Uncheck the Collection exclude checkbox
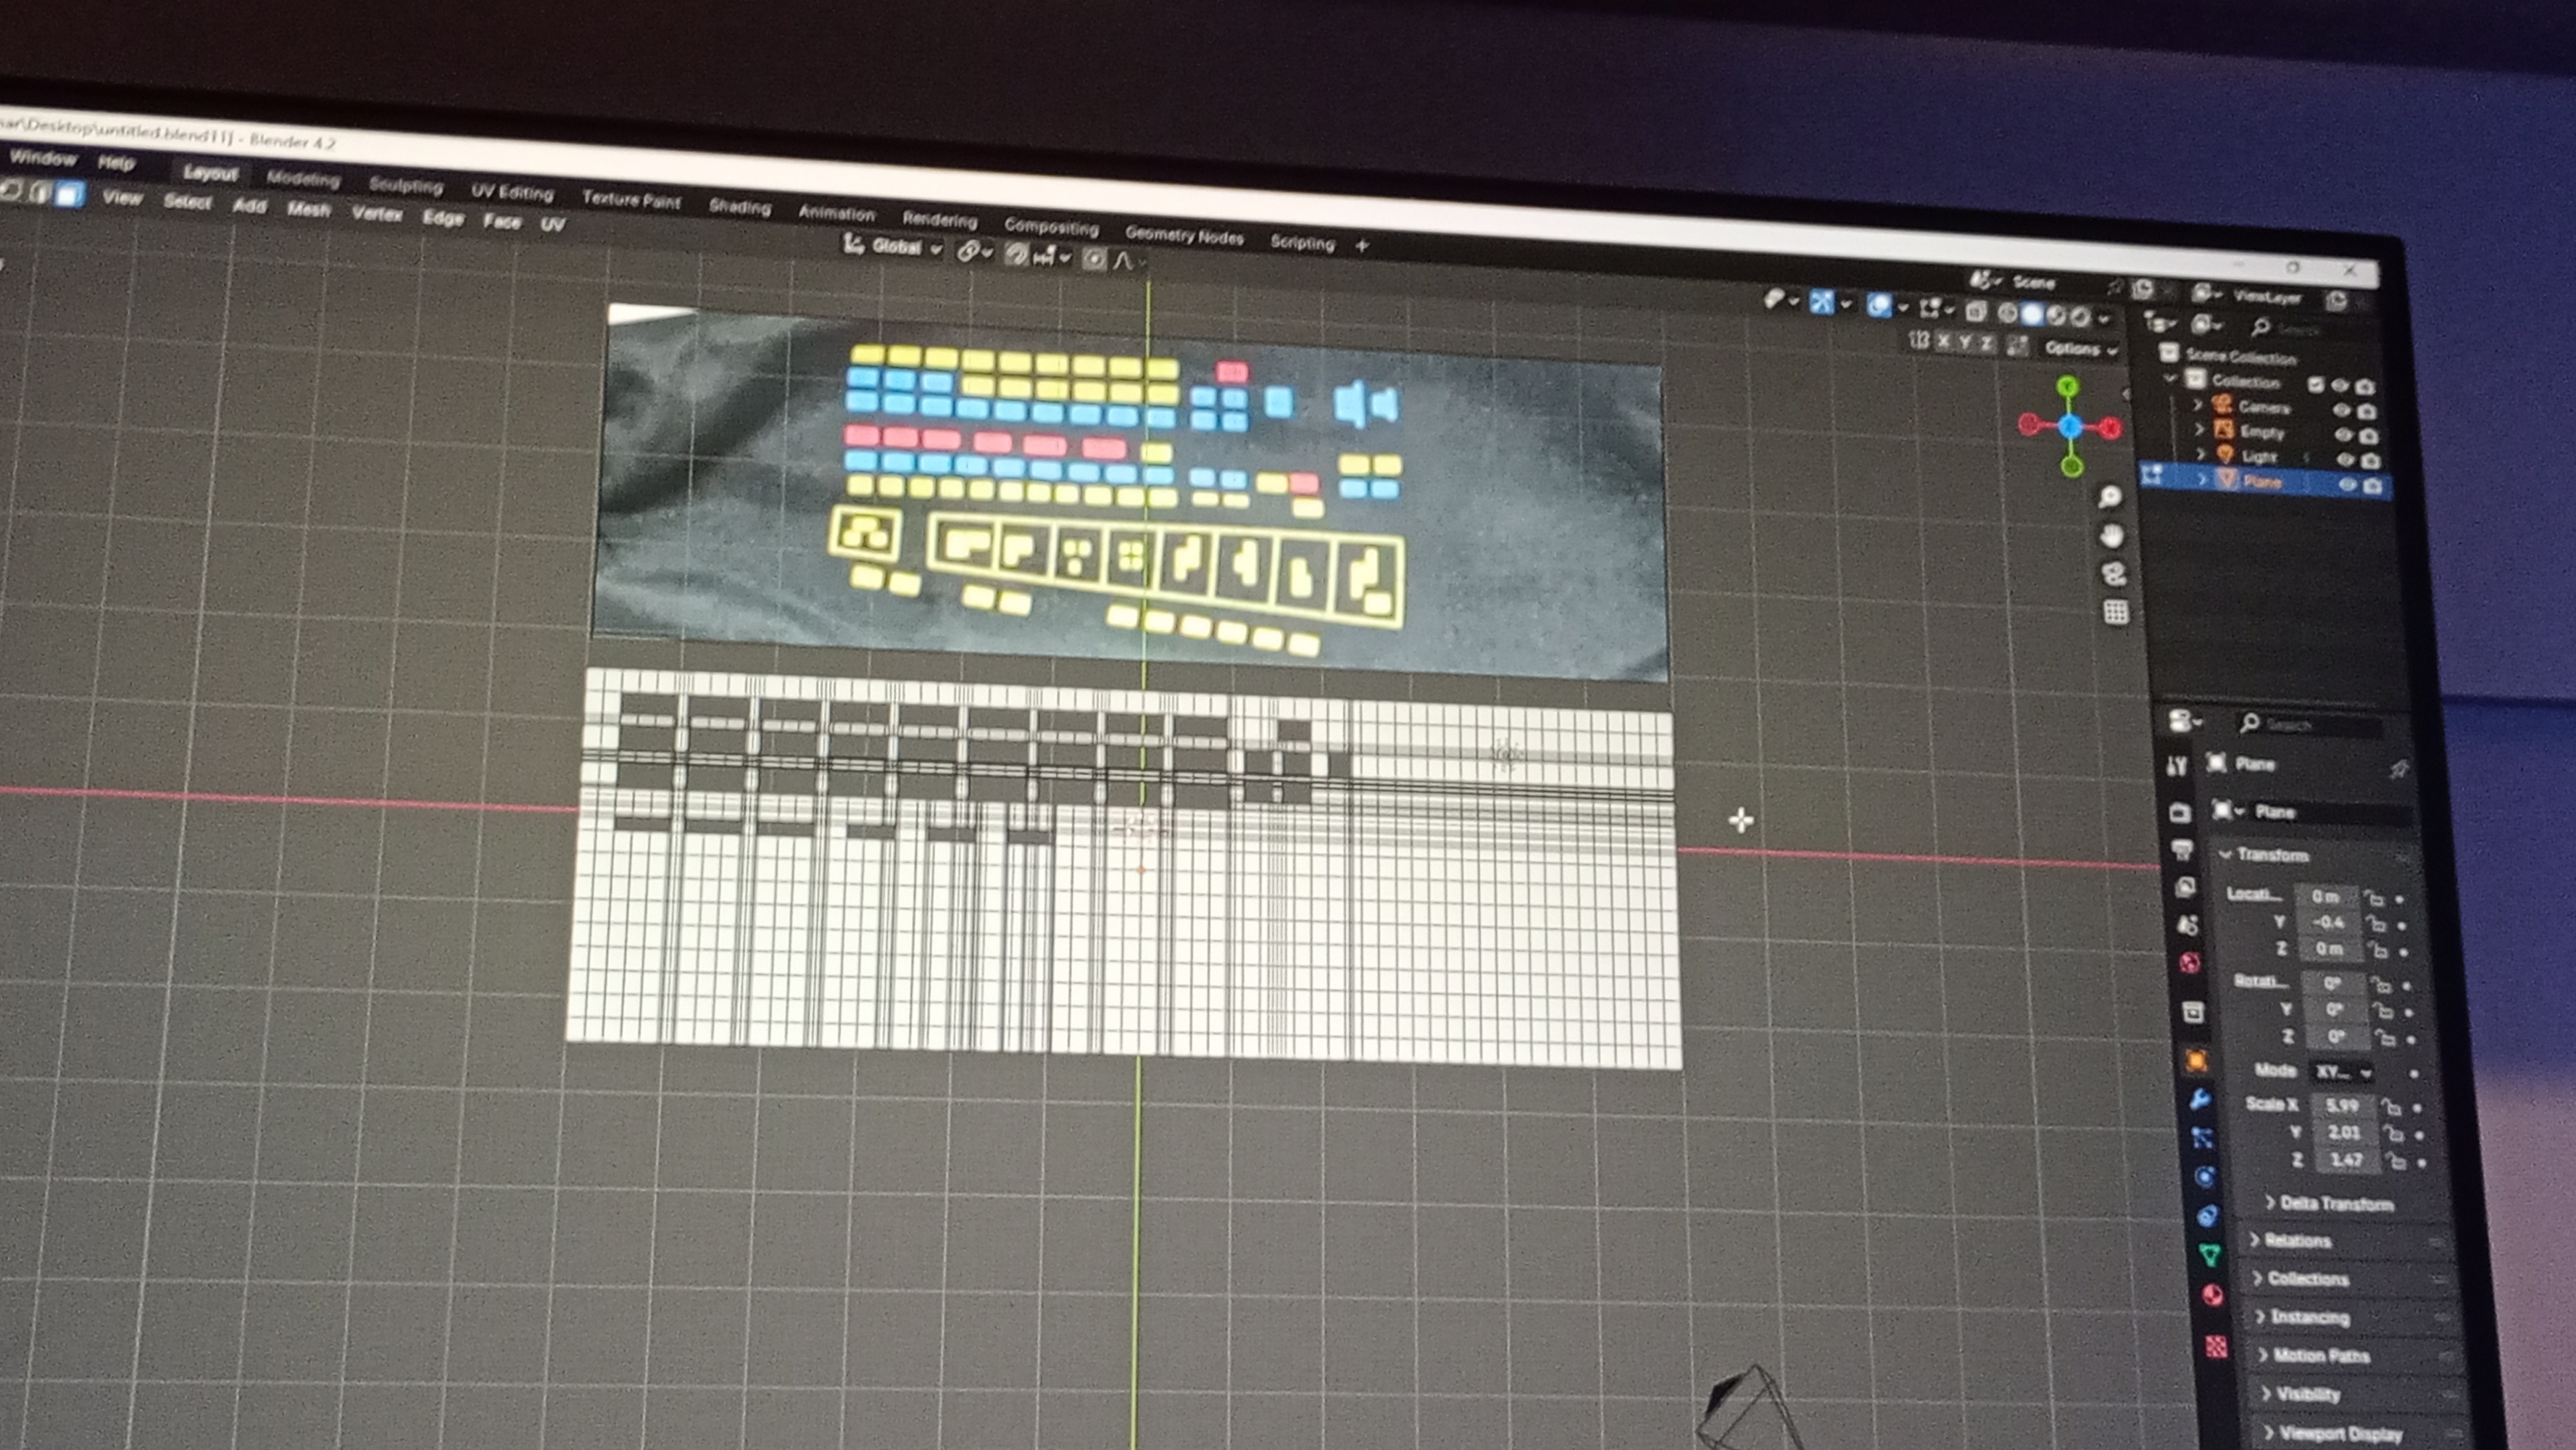Image resolution: width=2576 pixels, height=1450 pixels. click(x=2315, y=384)
